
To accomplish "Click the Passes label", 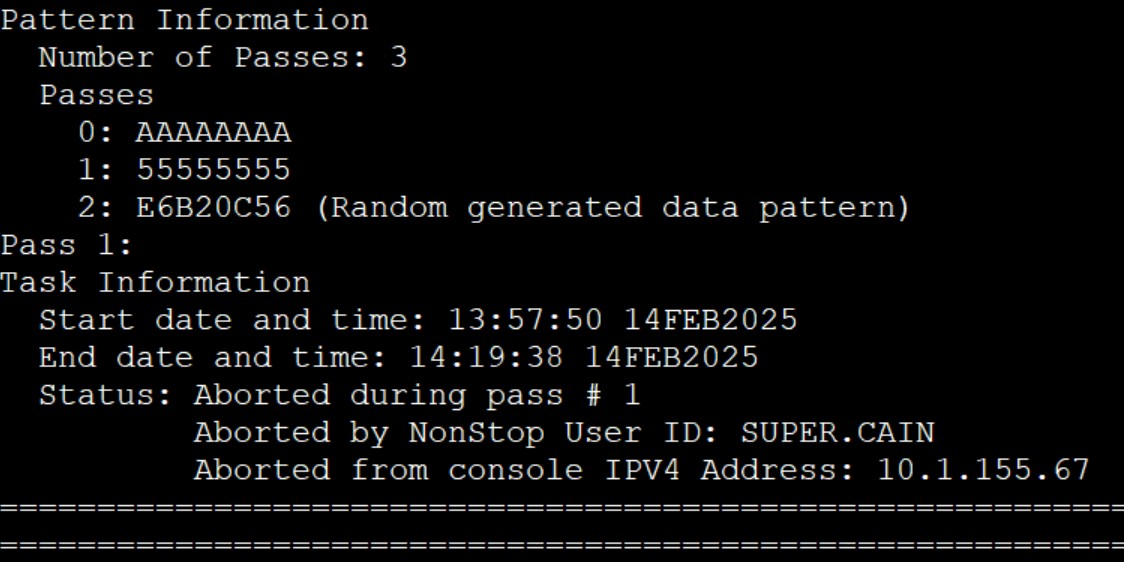I will [x=96, y=95].
